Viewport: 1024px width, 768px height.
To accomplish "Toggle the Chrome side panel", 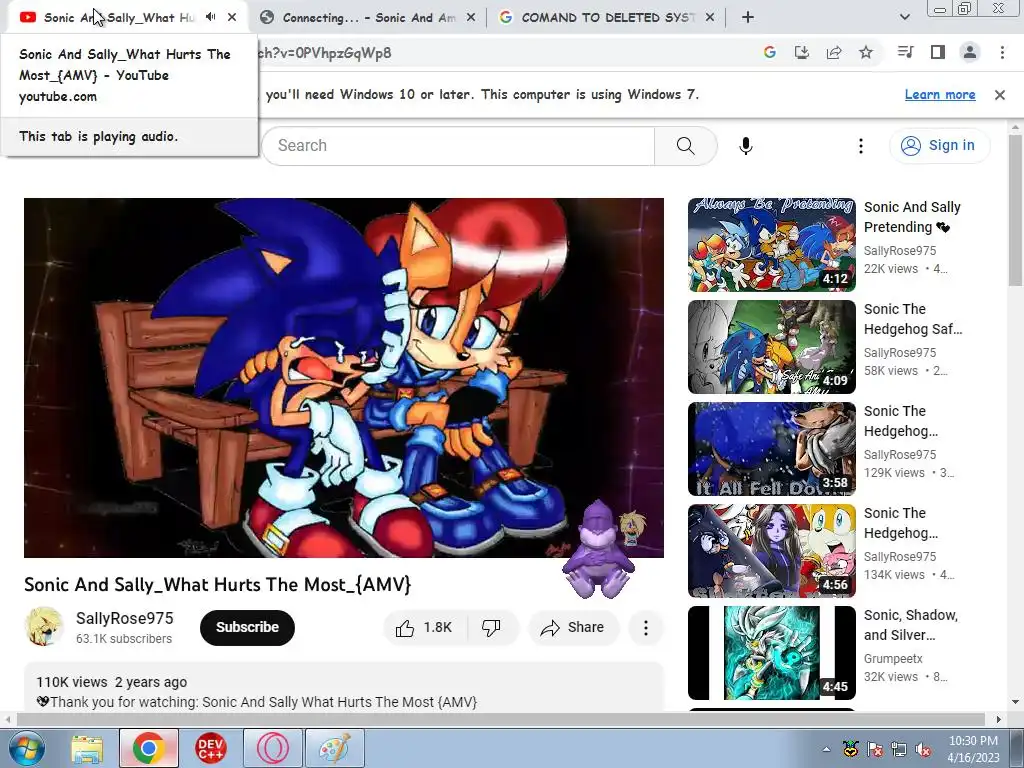I will click(x=937, y=52).
